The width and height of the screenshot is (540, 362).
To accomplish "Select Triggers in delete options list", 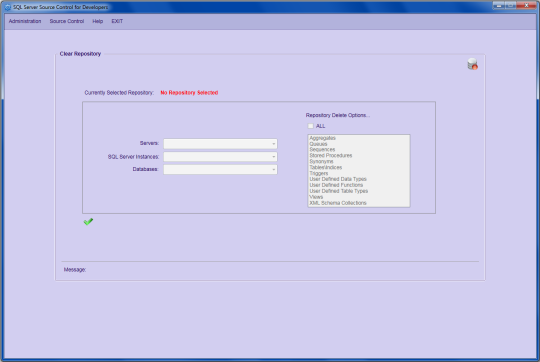I will 319,173.
